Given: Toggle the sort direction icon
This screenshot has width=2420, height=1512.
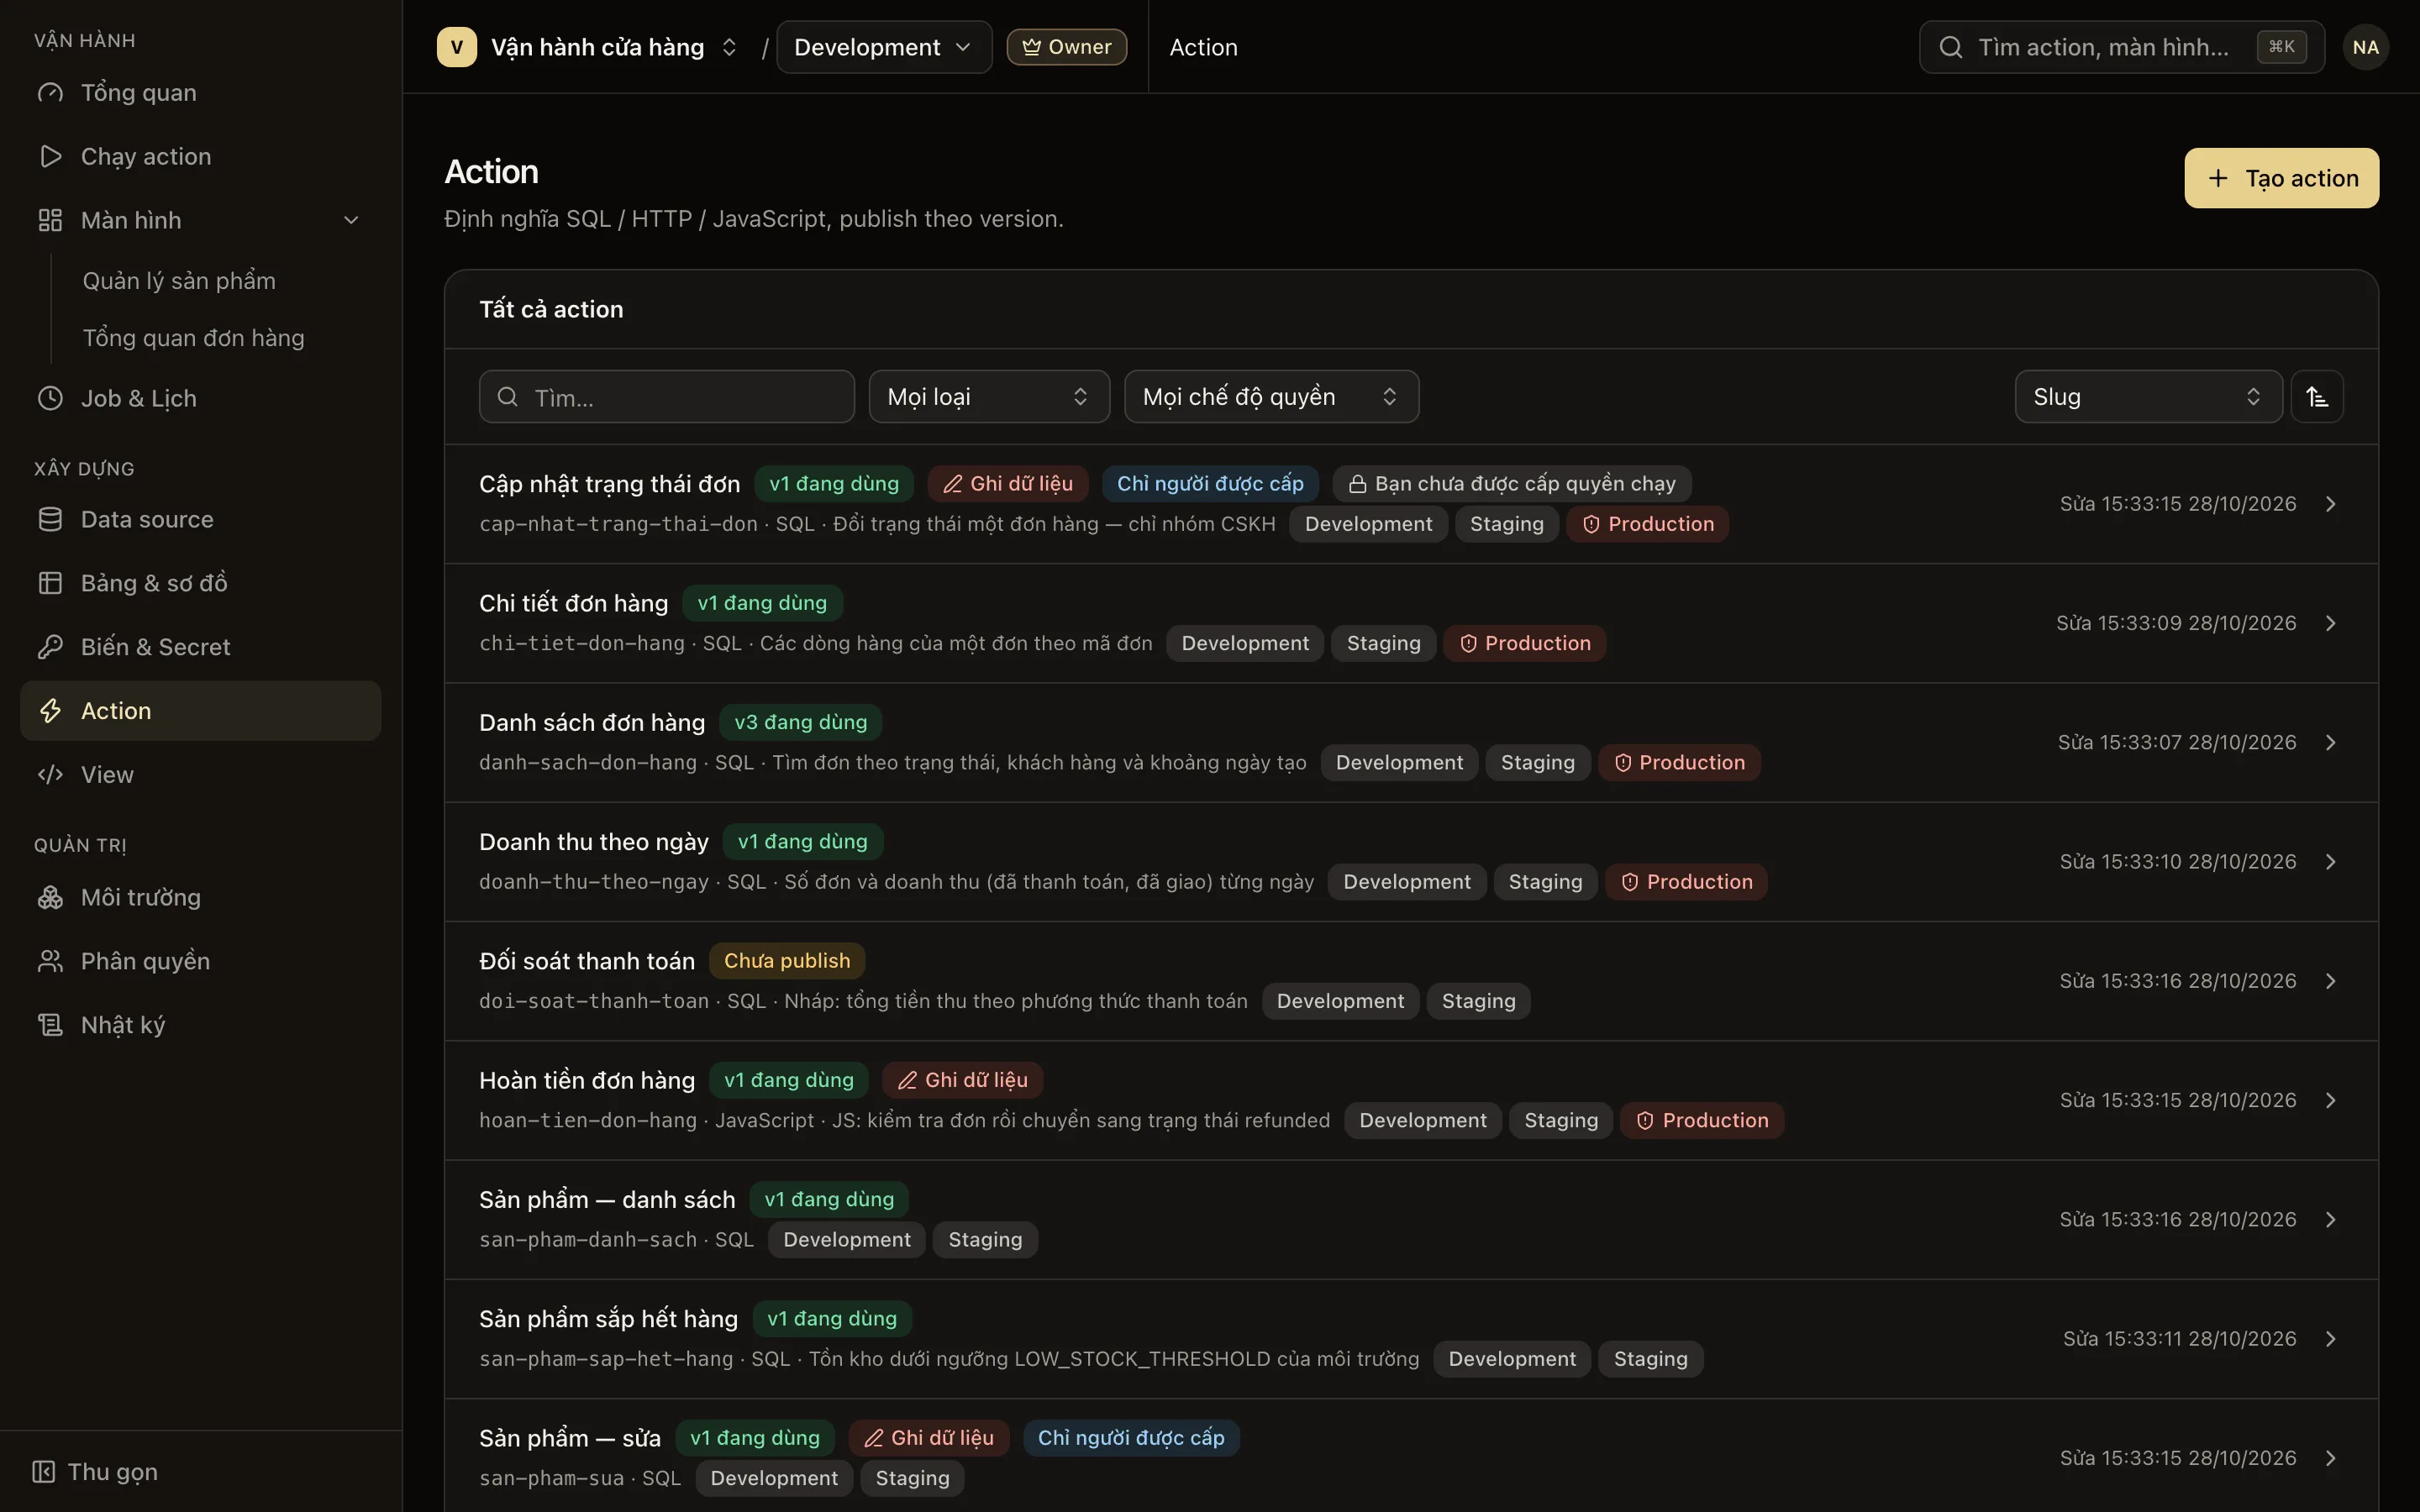Looking at the screenshot, I should tap(2317, 397).
